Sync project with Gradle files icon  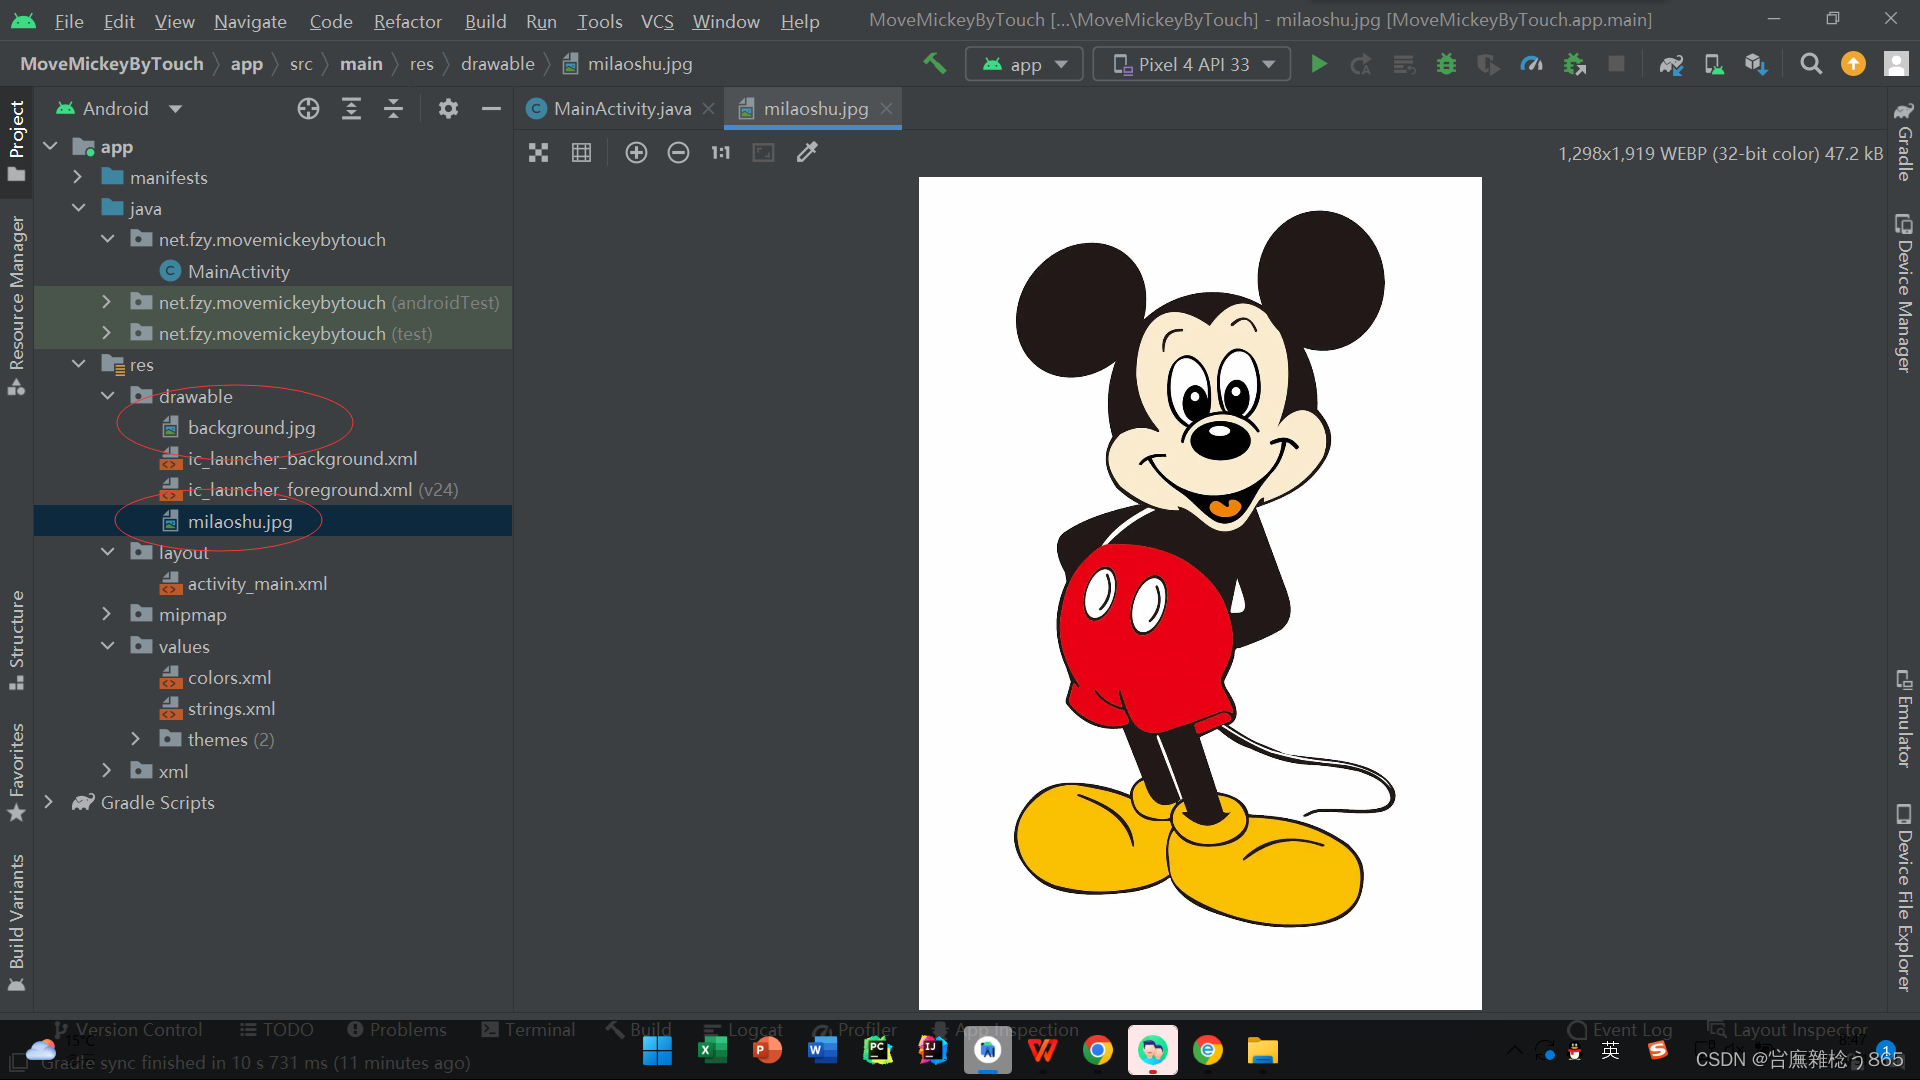1671,64
